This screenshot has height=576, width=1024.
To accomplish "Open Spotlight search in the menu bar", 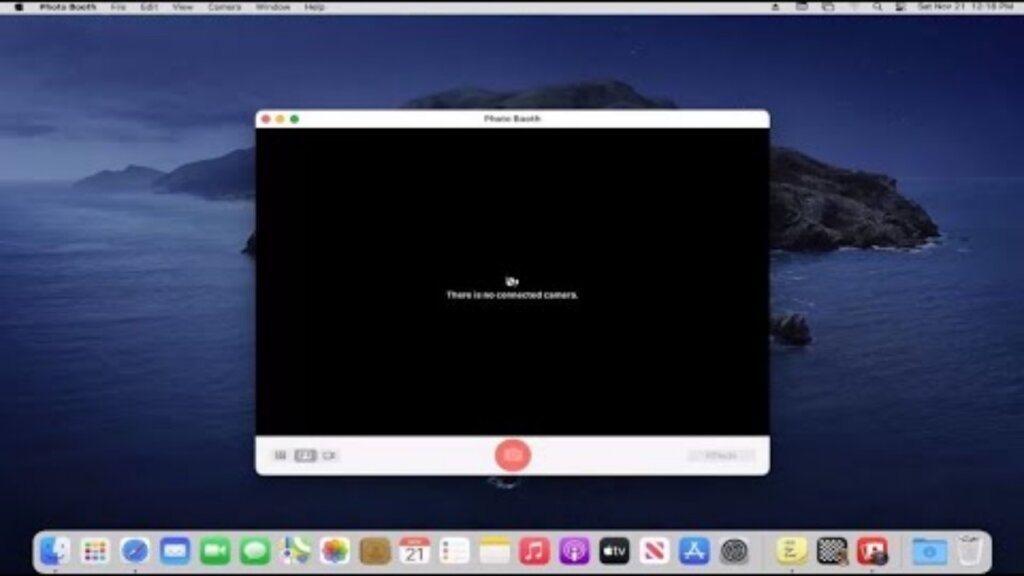I will 877,7.
